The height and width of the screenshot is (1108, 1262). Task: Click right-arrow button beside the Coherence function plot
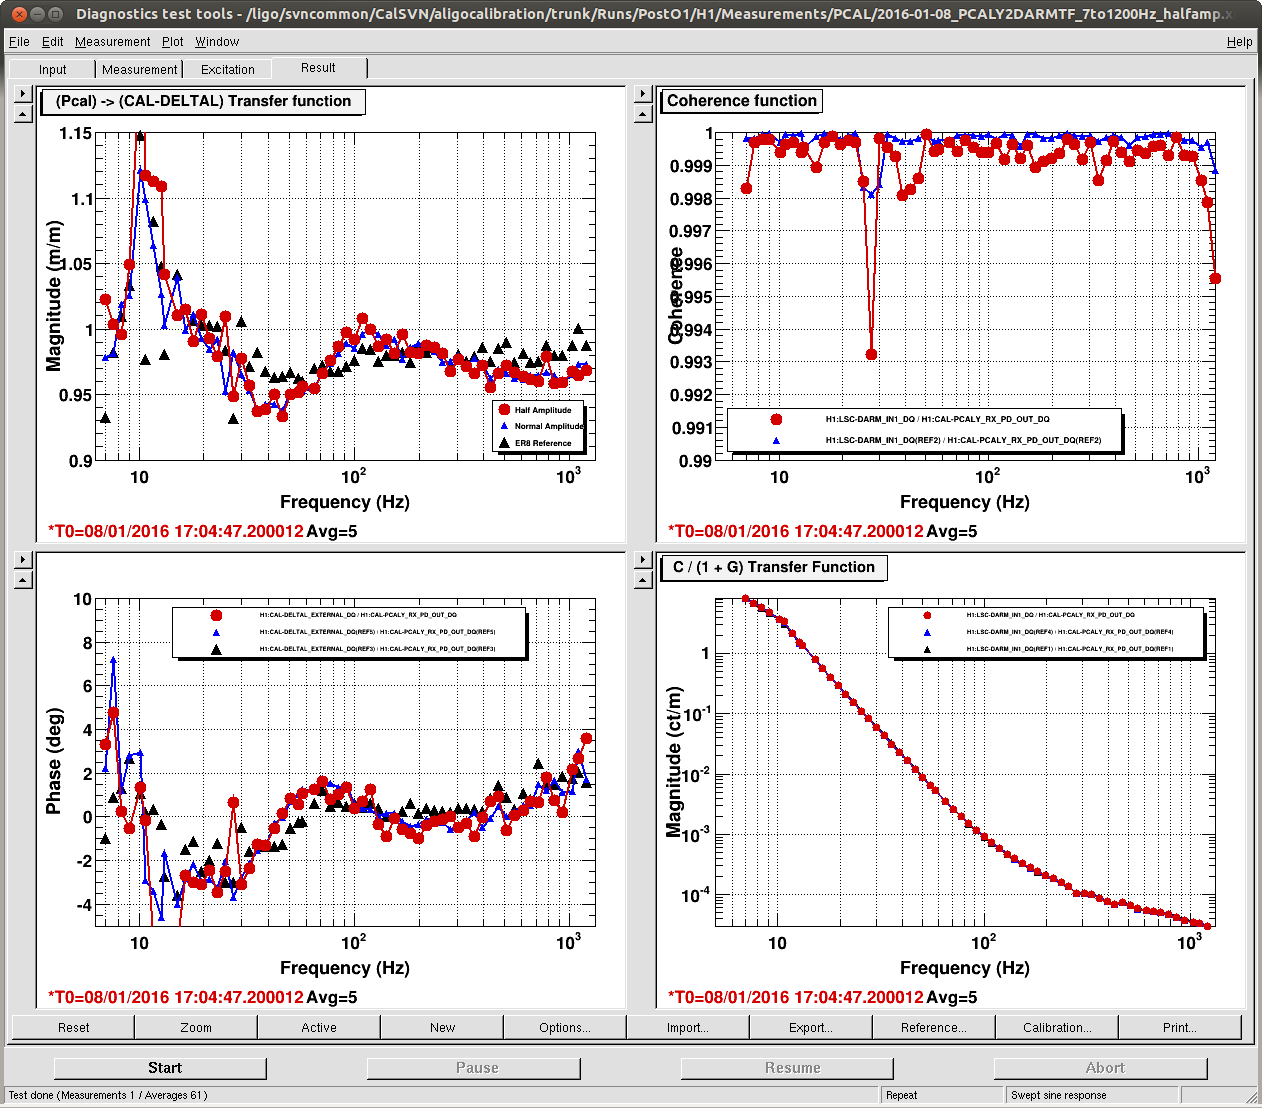pos(643,94)
